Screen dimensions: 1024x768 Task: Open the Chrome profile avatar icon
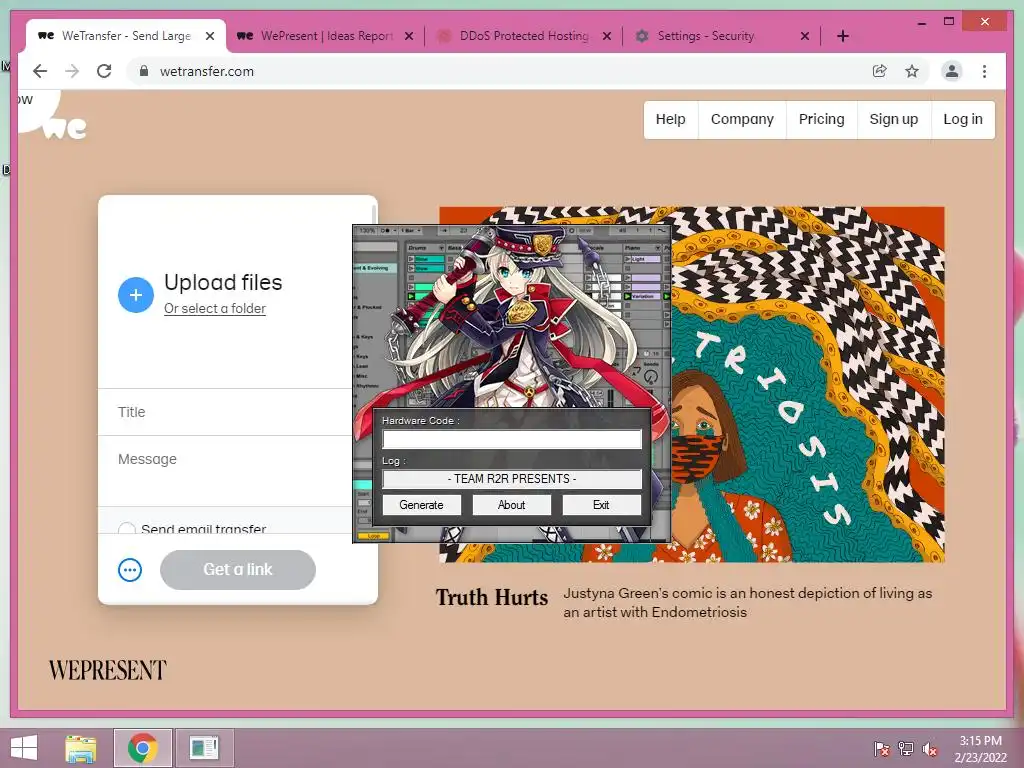pos(952,71)
